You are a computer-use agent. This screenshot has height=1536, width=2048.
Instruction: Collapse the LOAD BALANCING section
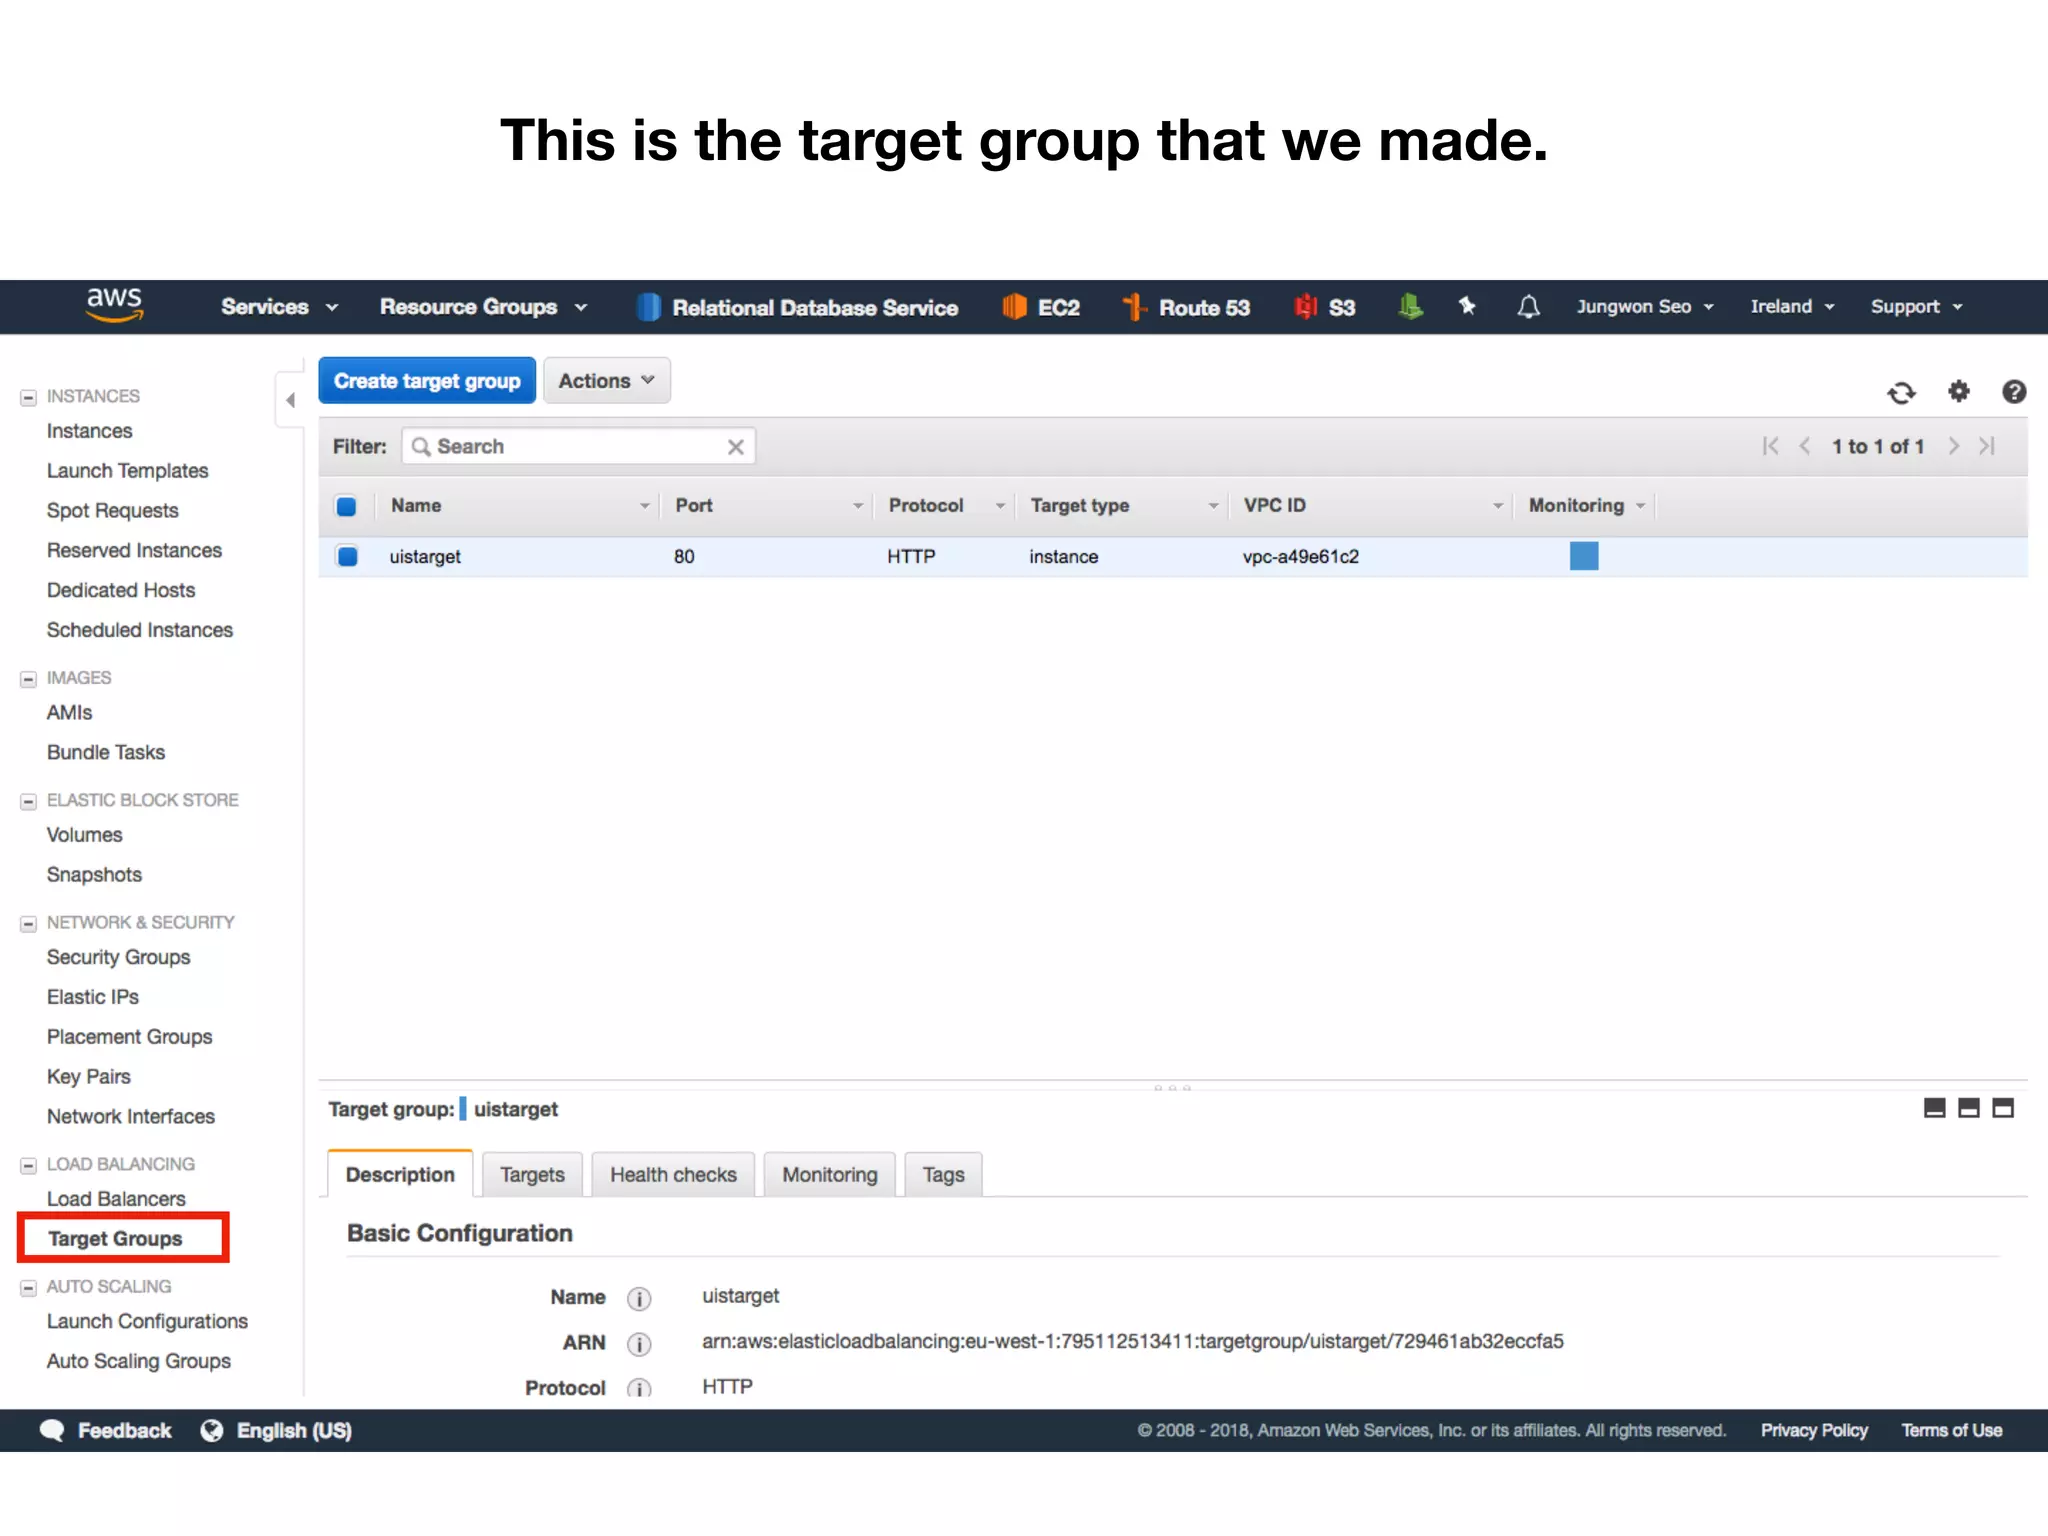[x=29, y=1165]
